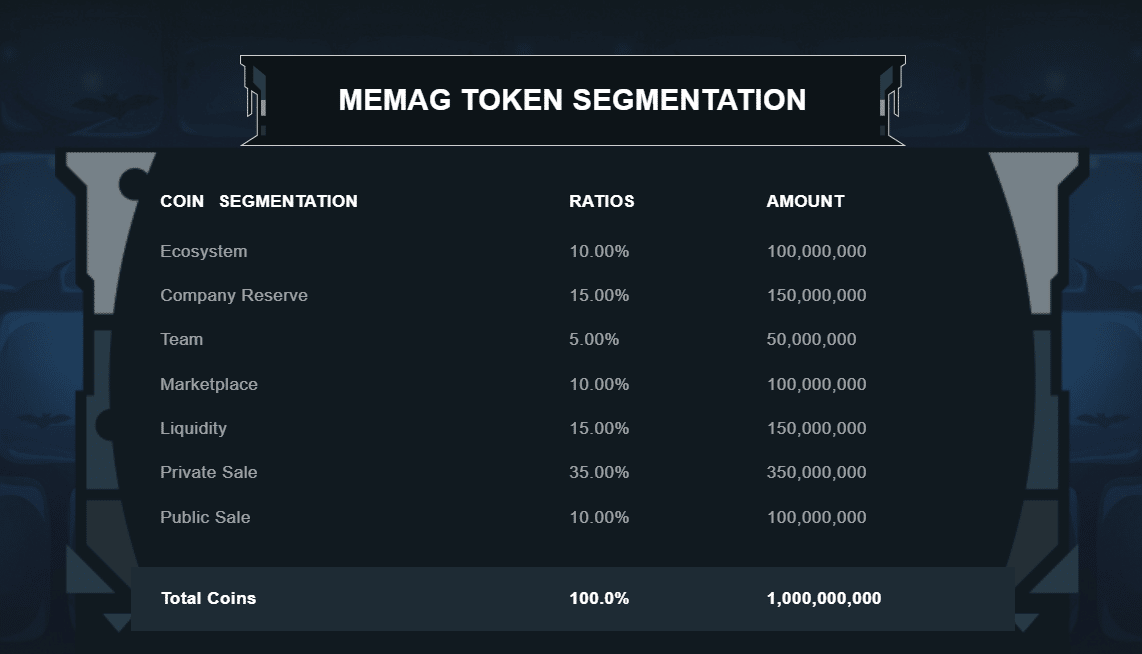Click the Team row label
Viewport: 1142px width, 654px height.
pos(181,339)
